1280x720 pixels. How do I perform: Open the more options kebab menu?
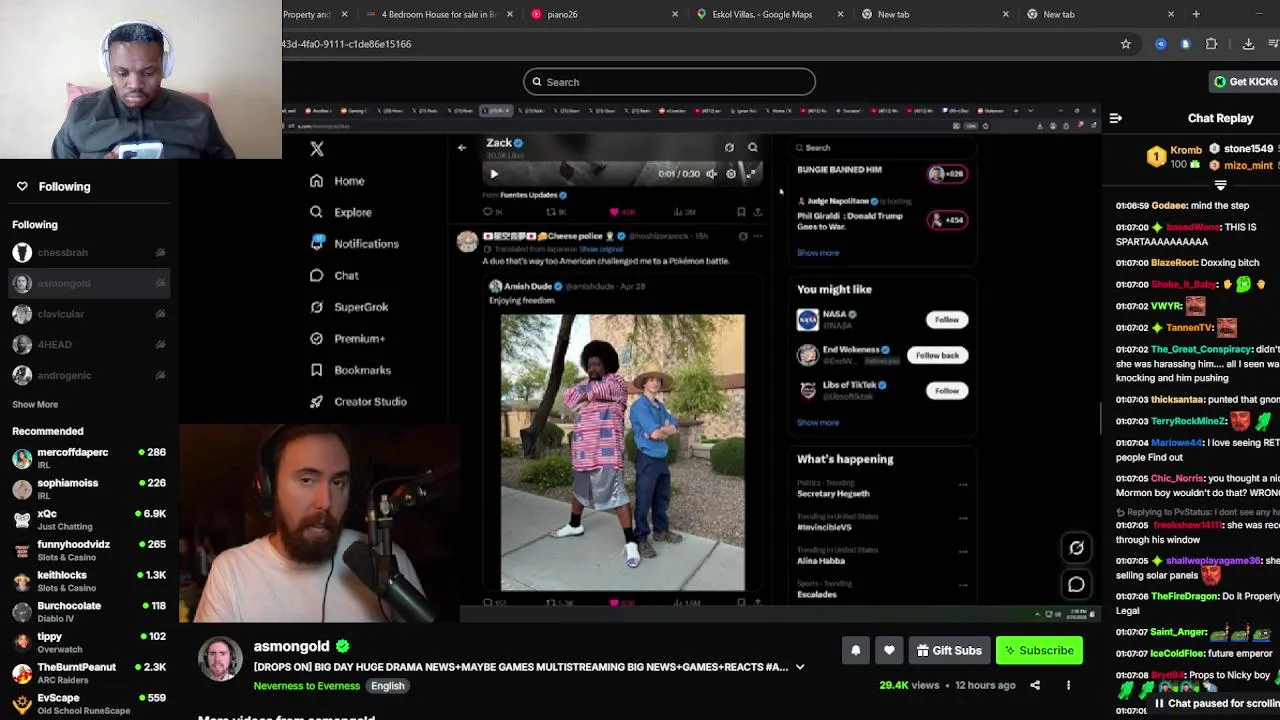1068,685
